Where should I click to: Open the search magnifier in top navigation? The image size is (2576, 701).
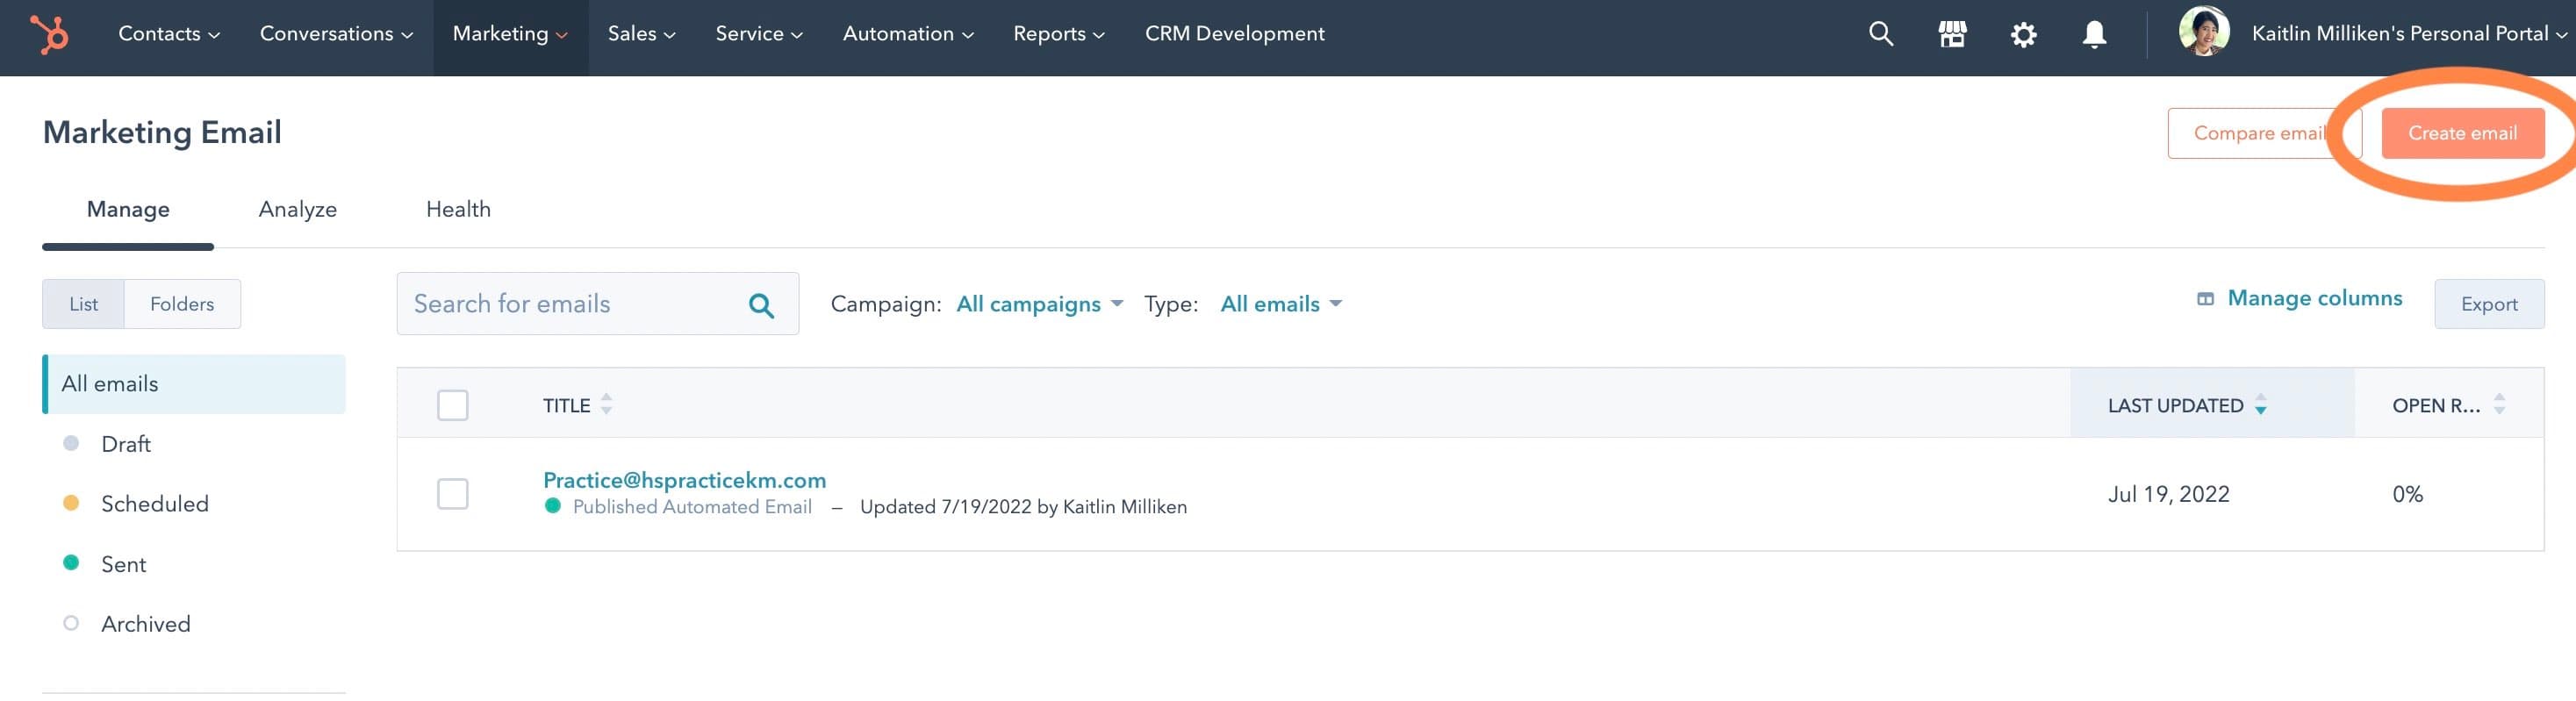pos(1880,35)
